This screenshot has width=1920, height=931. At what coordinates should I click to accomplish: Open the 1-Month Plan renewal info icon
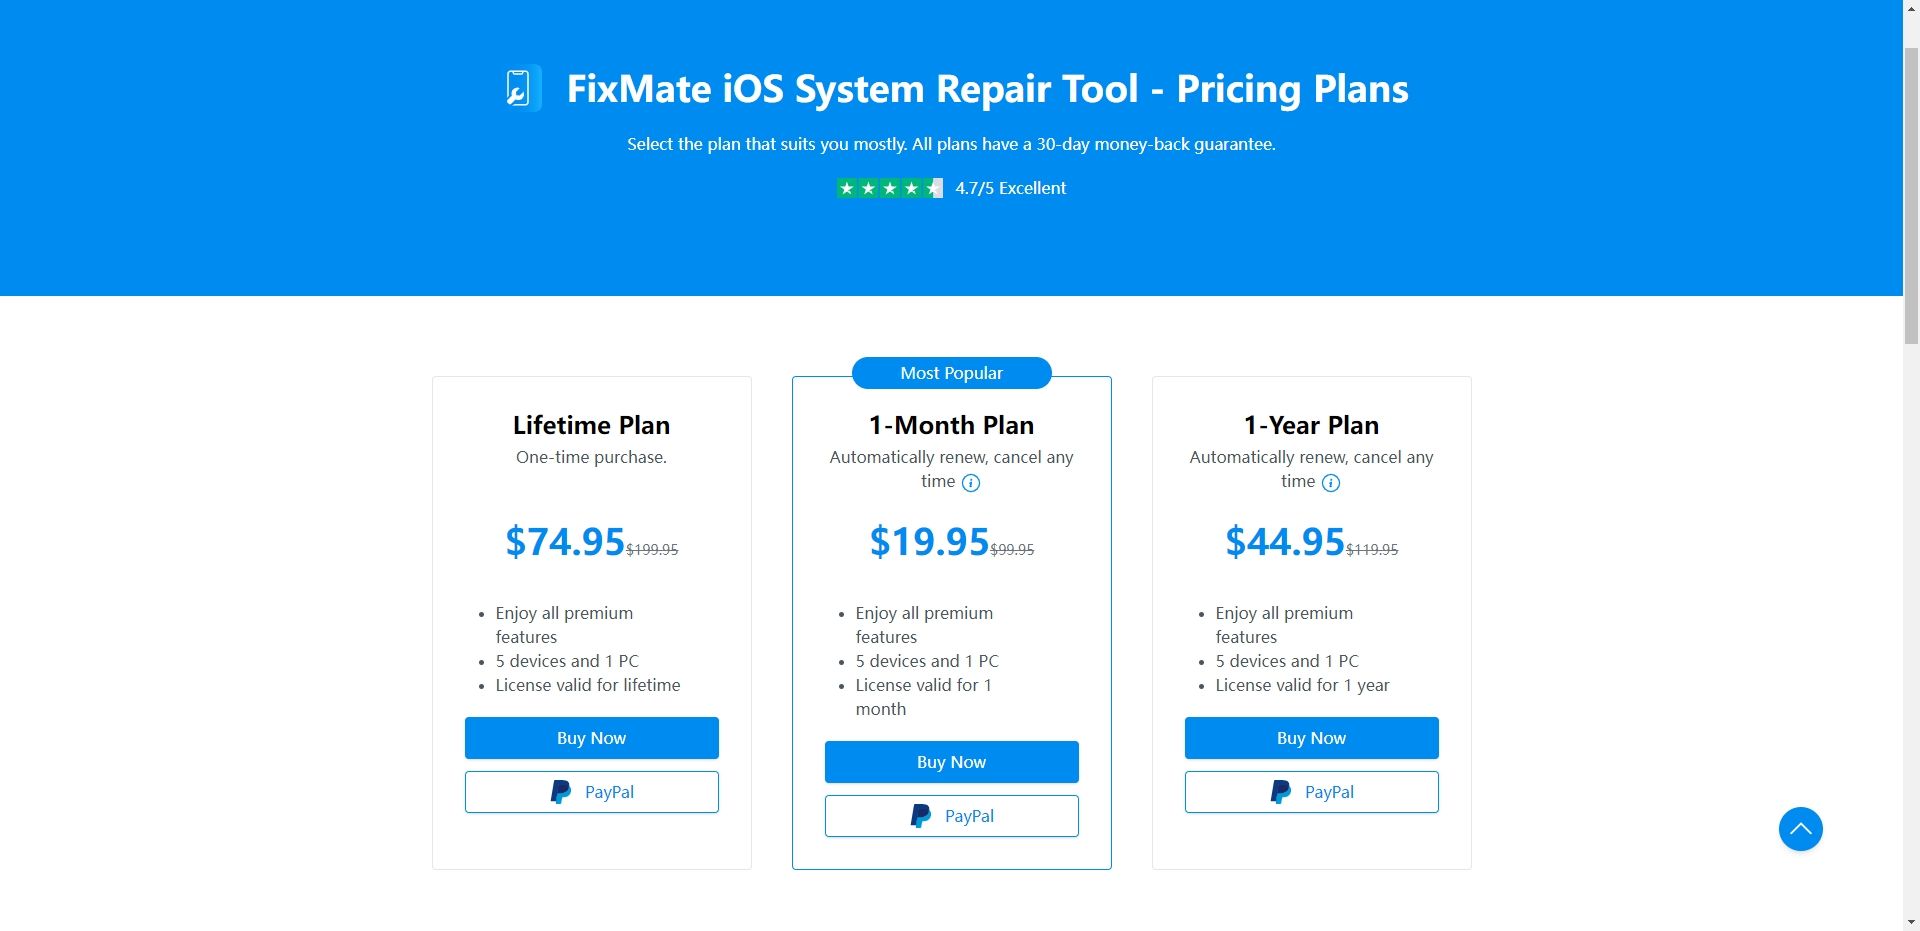tap(970, 483)
